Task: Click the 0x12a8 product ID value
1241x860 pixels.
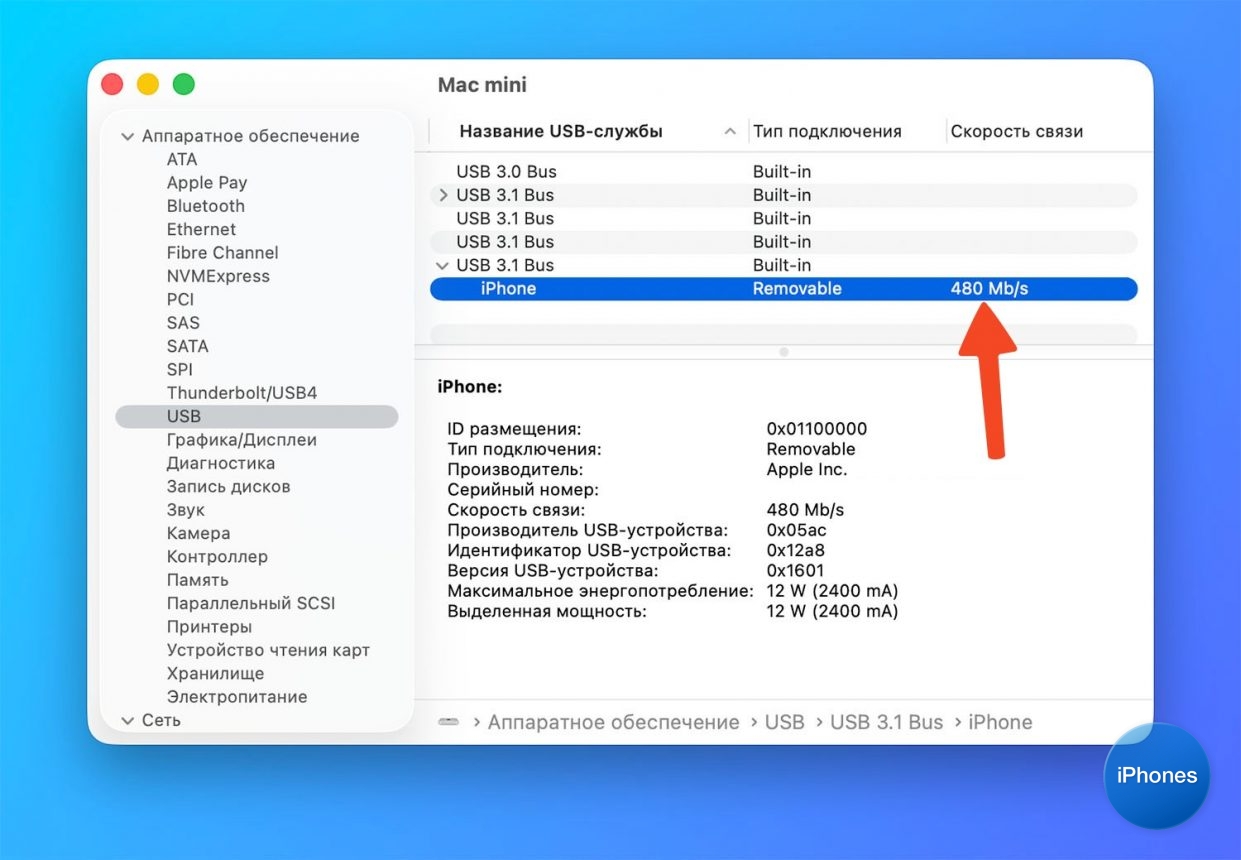Action: point(796,550)
